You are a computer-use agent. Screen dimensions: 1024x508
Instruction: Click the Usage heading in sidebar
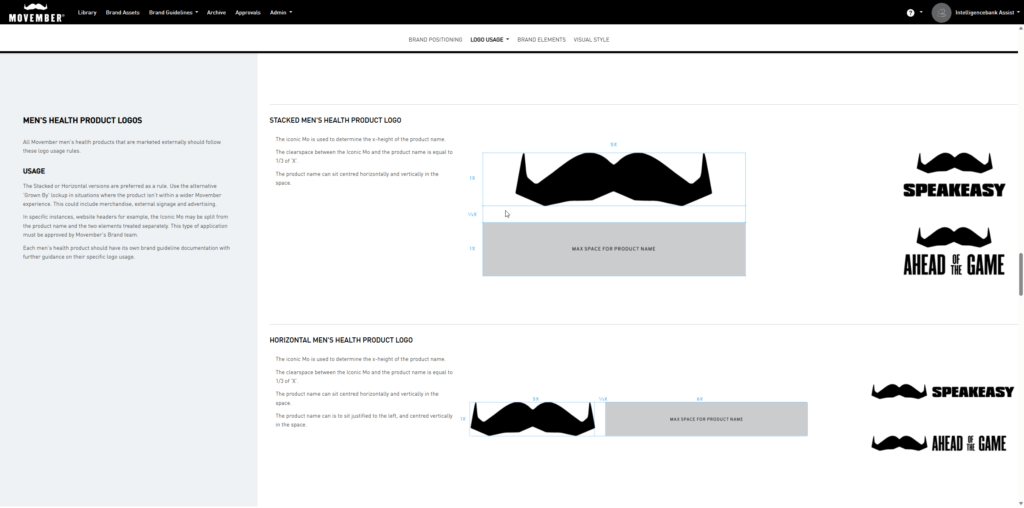click(34, 171)
